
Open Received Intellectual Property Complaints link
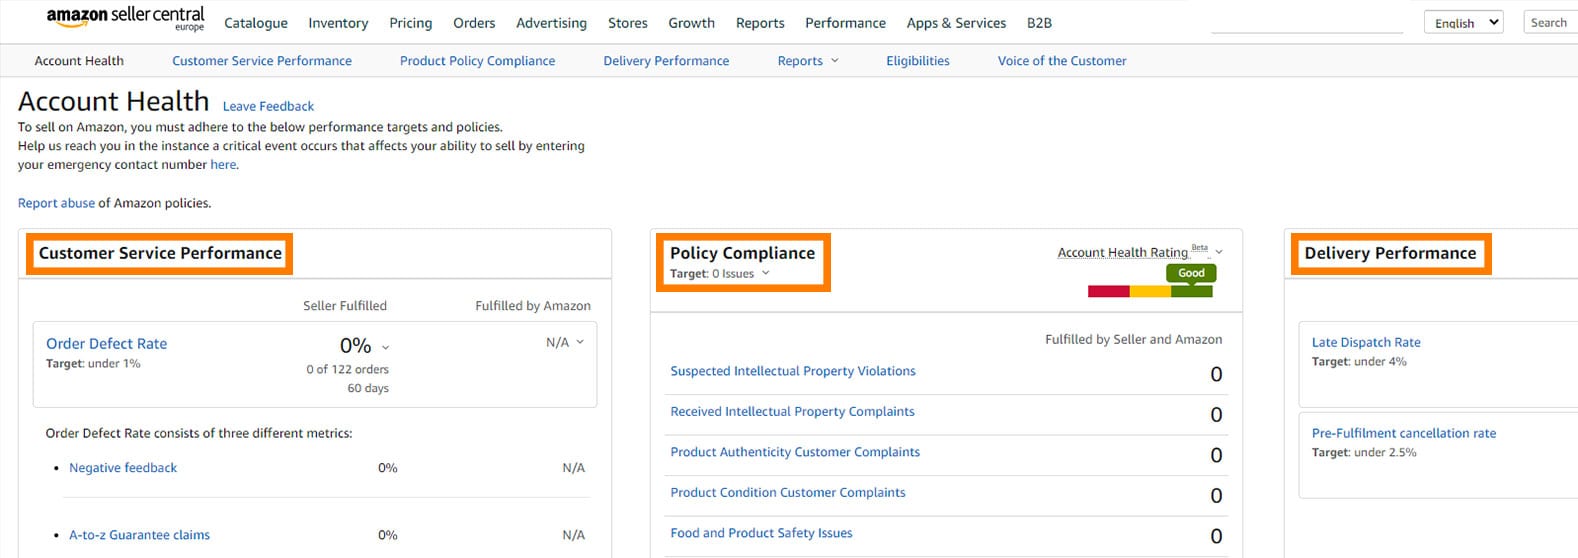click(x=792, y=412)
